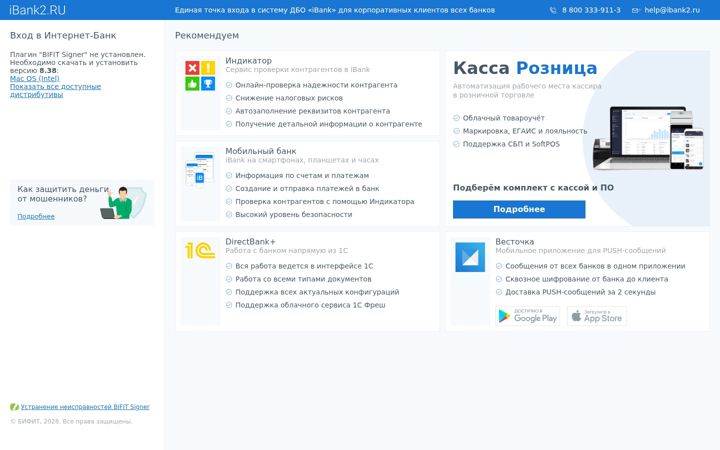The height and width of the screenshot is (450, 720).
Task: Download the Mac OS (Intel) installer
Action: [x=34, y=79]
